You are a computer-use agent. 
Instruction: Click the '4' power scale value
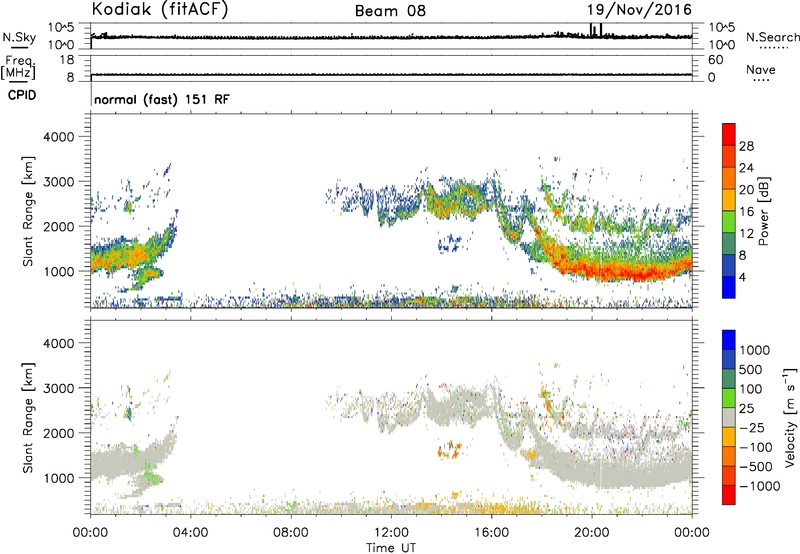pyautogui.click(x=742, y=277)
